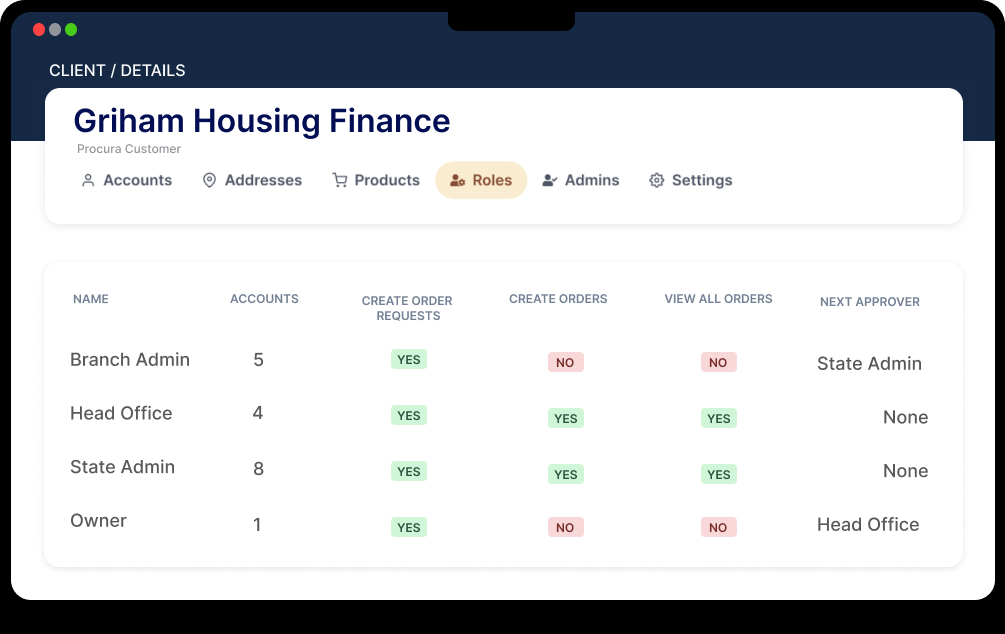Click the Accounts person icon

(88, 181)
